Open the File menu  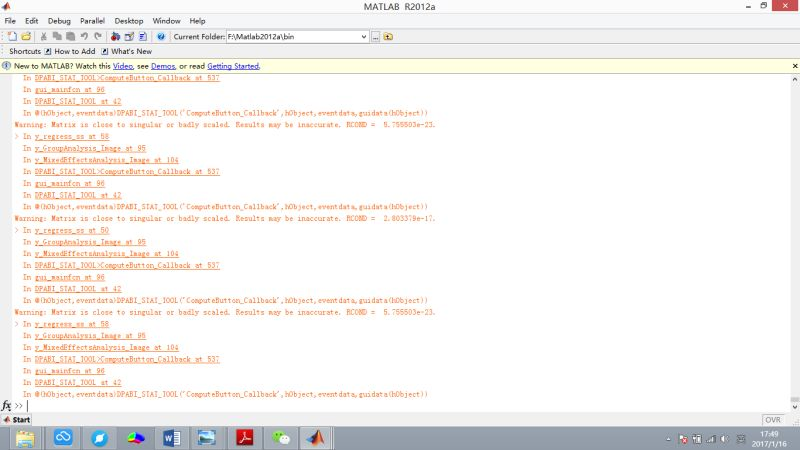pyautogui.click(x=10, y=21)
